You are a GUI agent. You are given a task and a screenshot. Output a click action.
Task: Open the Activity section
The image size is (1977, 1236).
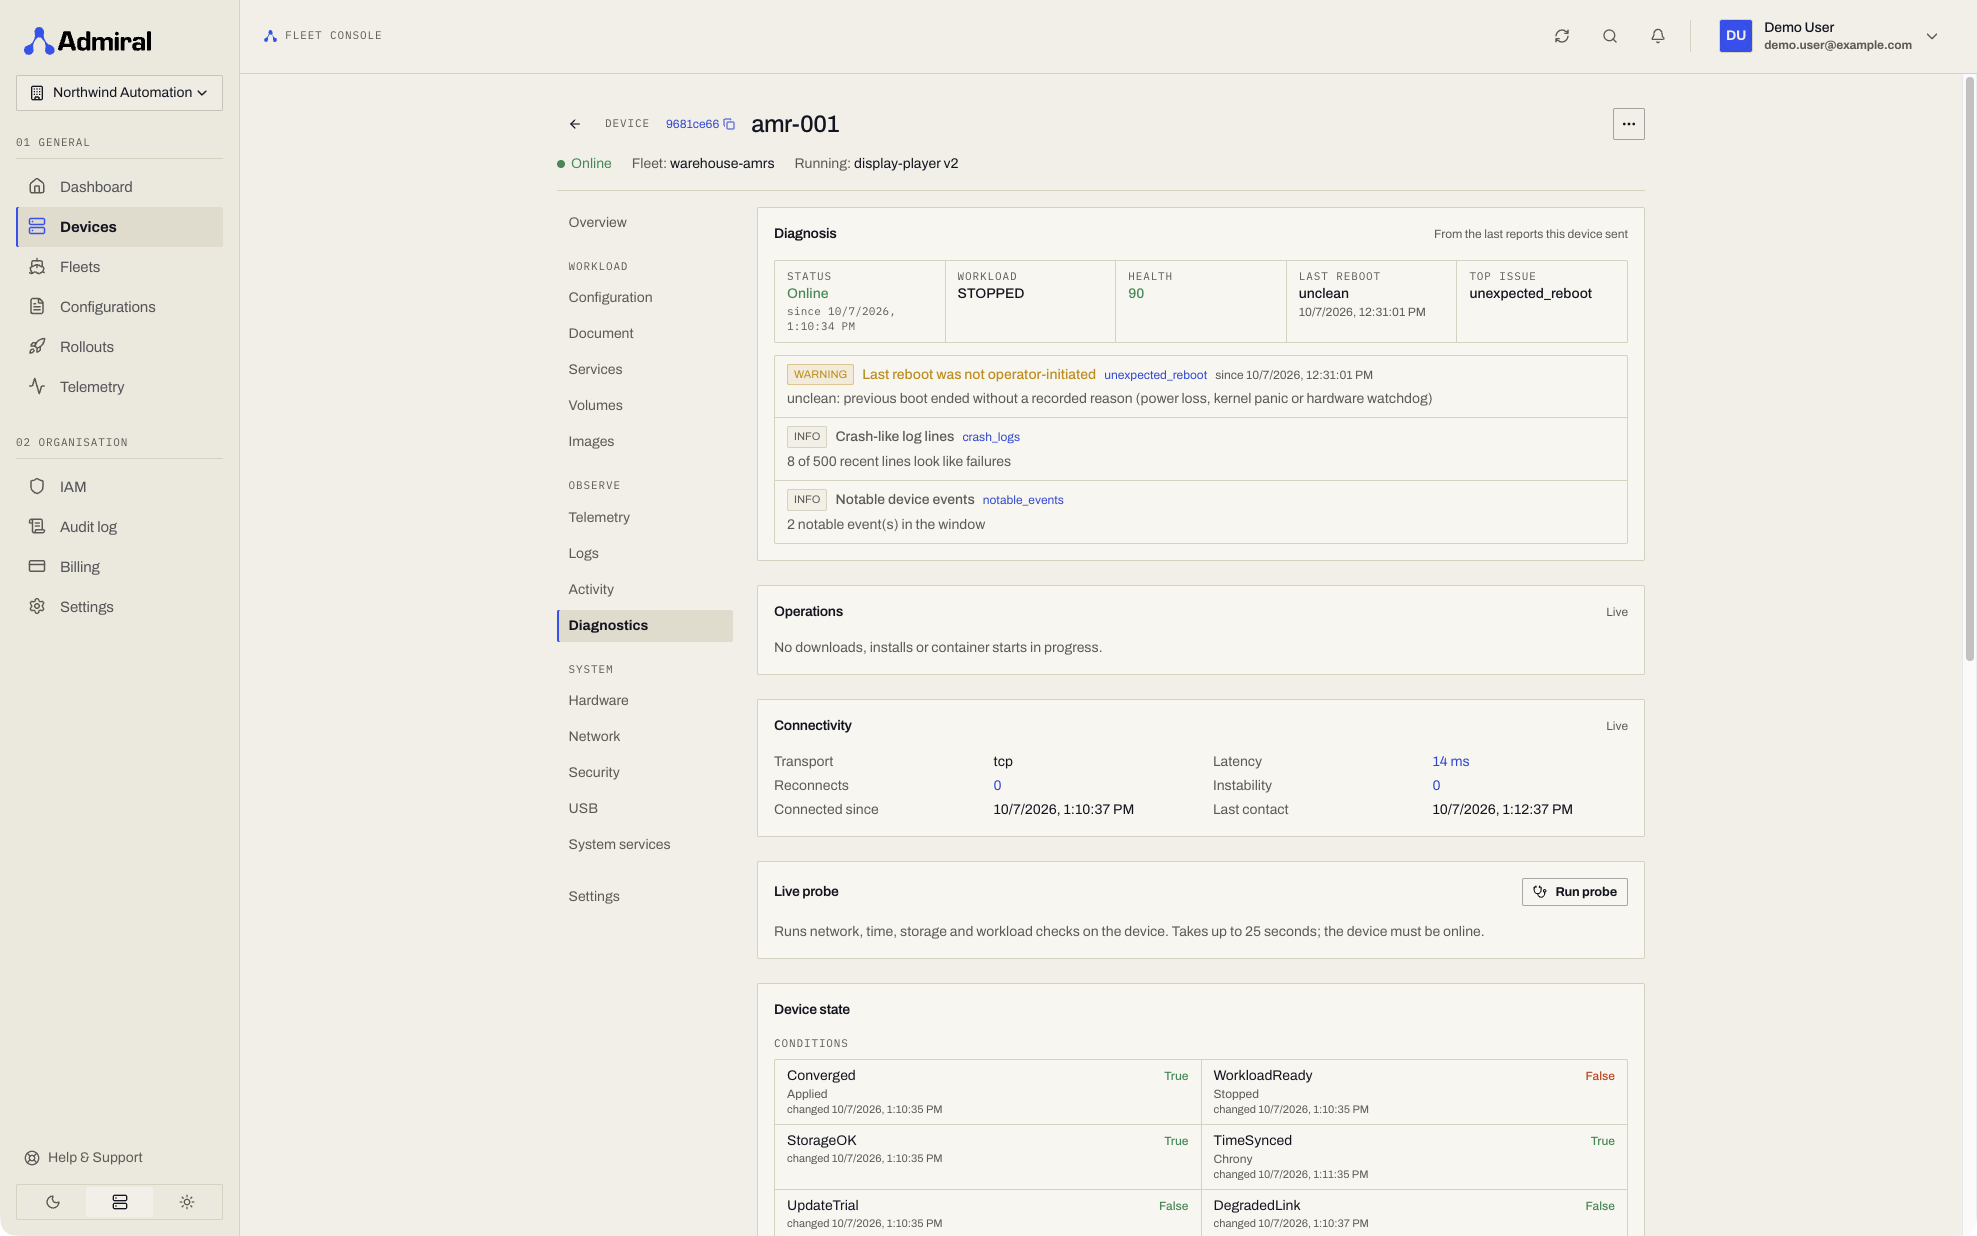(644, 589)
